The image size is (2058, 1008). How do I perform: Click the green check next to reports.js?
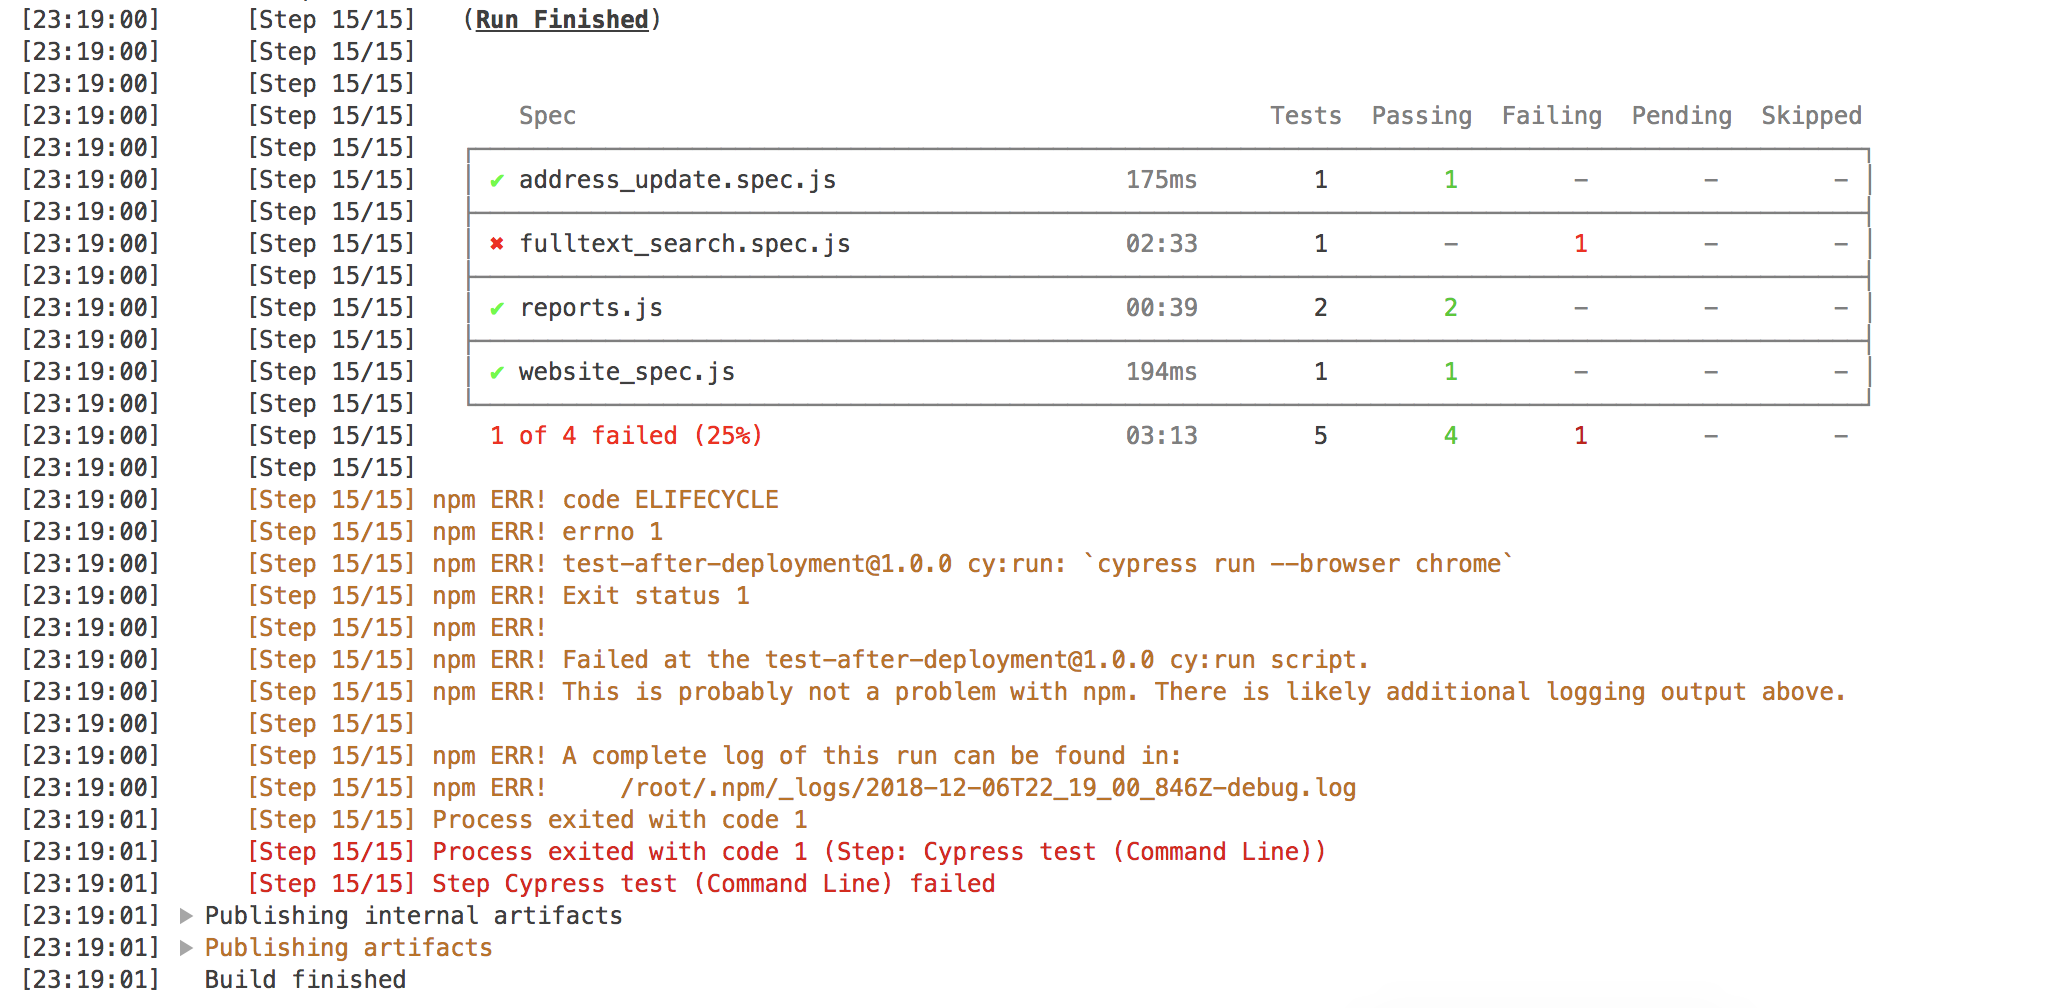497,308
